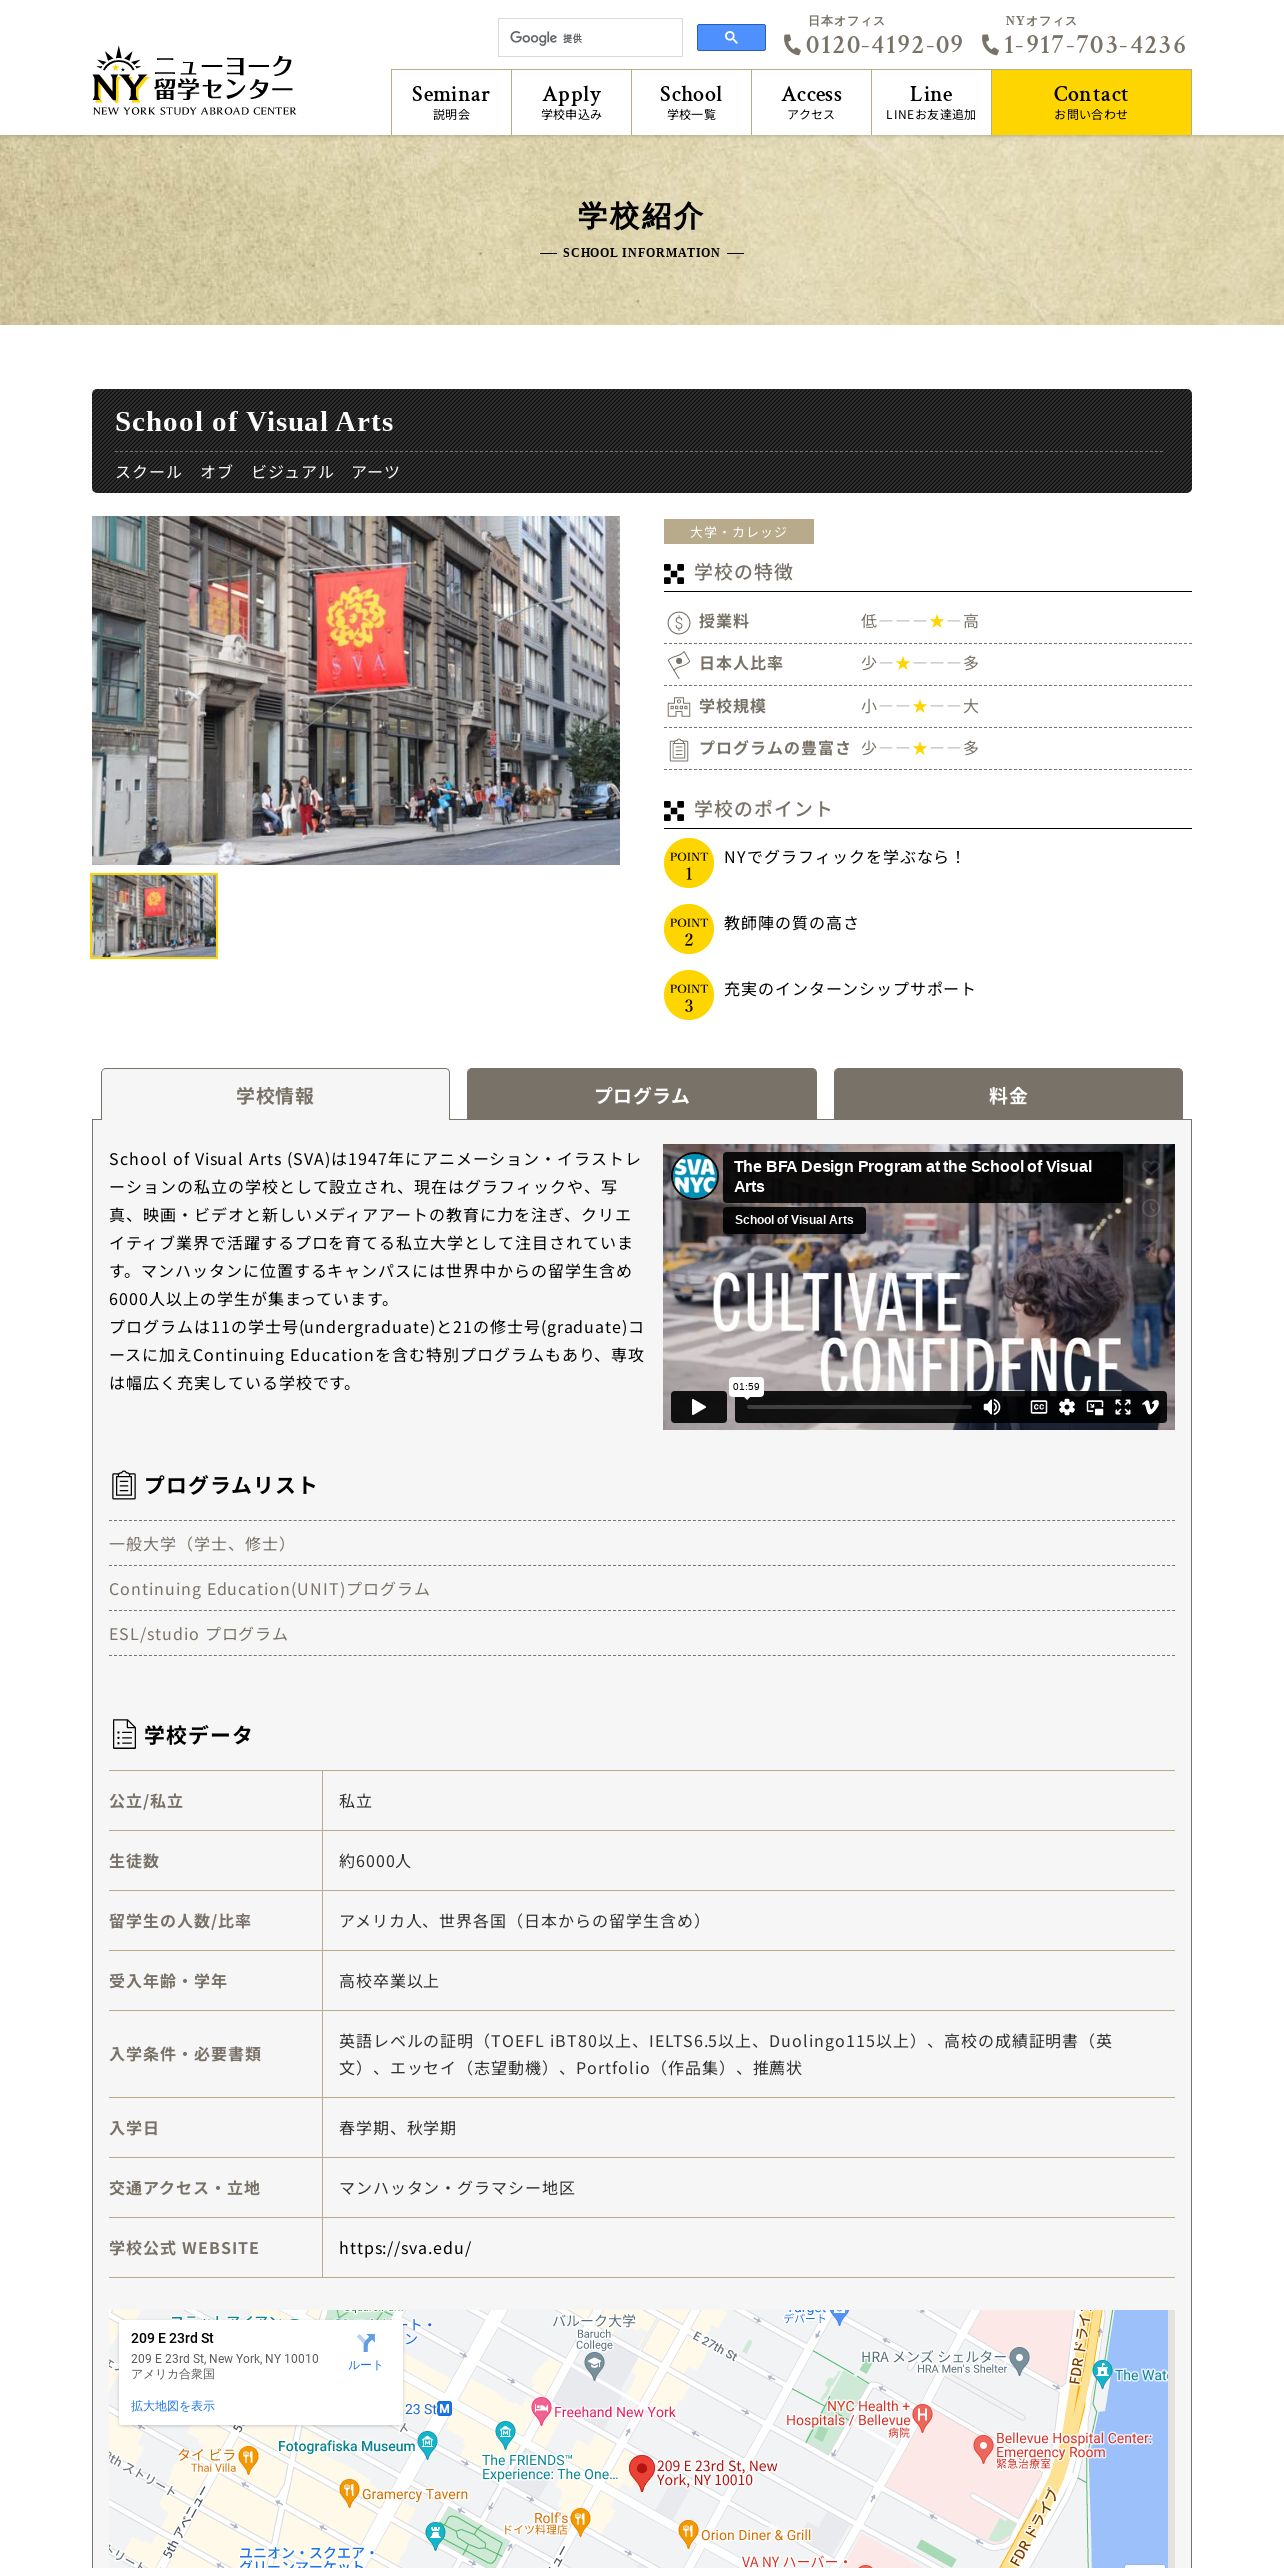1284x2568 pixels.
Task: Toggle closed captions on the video player
Action: 1039,1407
